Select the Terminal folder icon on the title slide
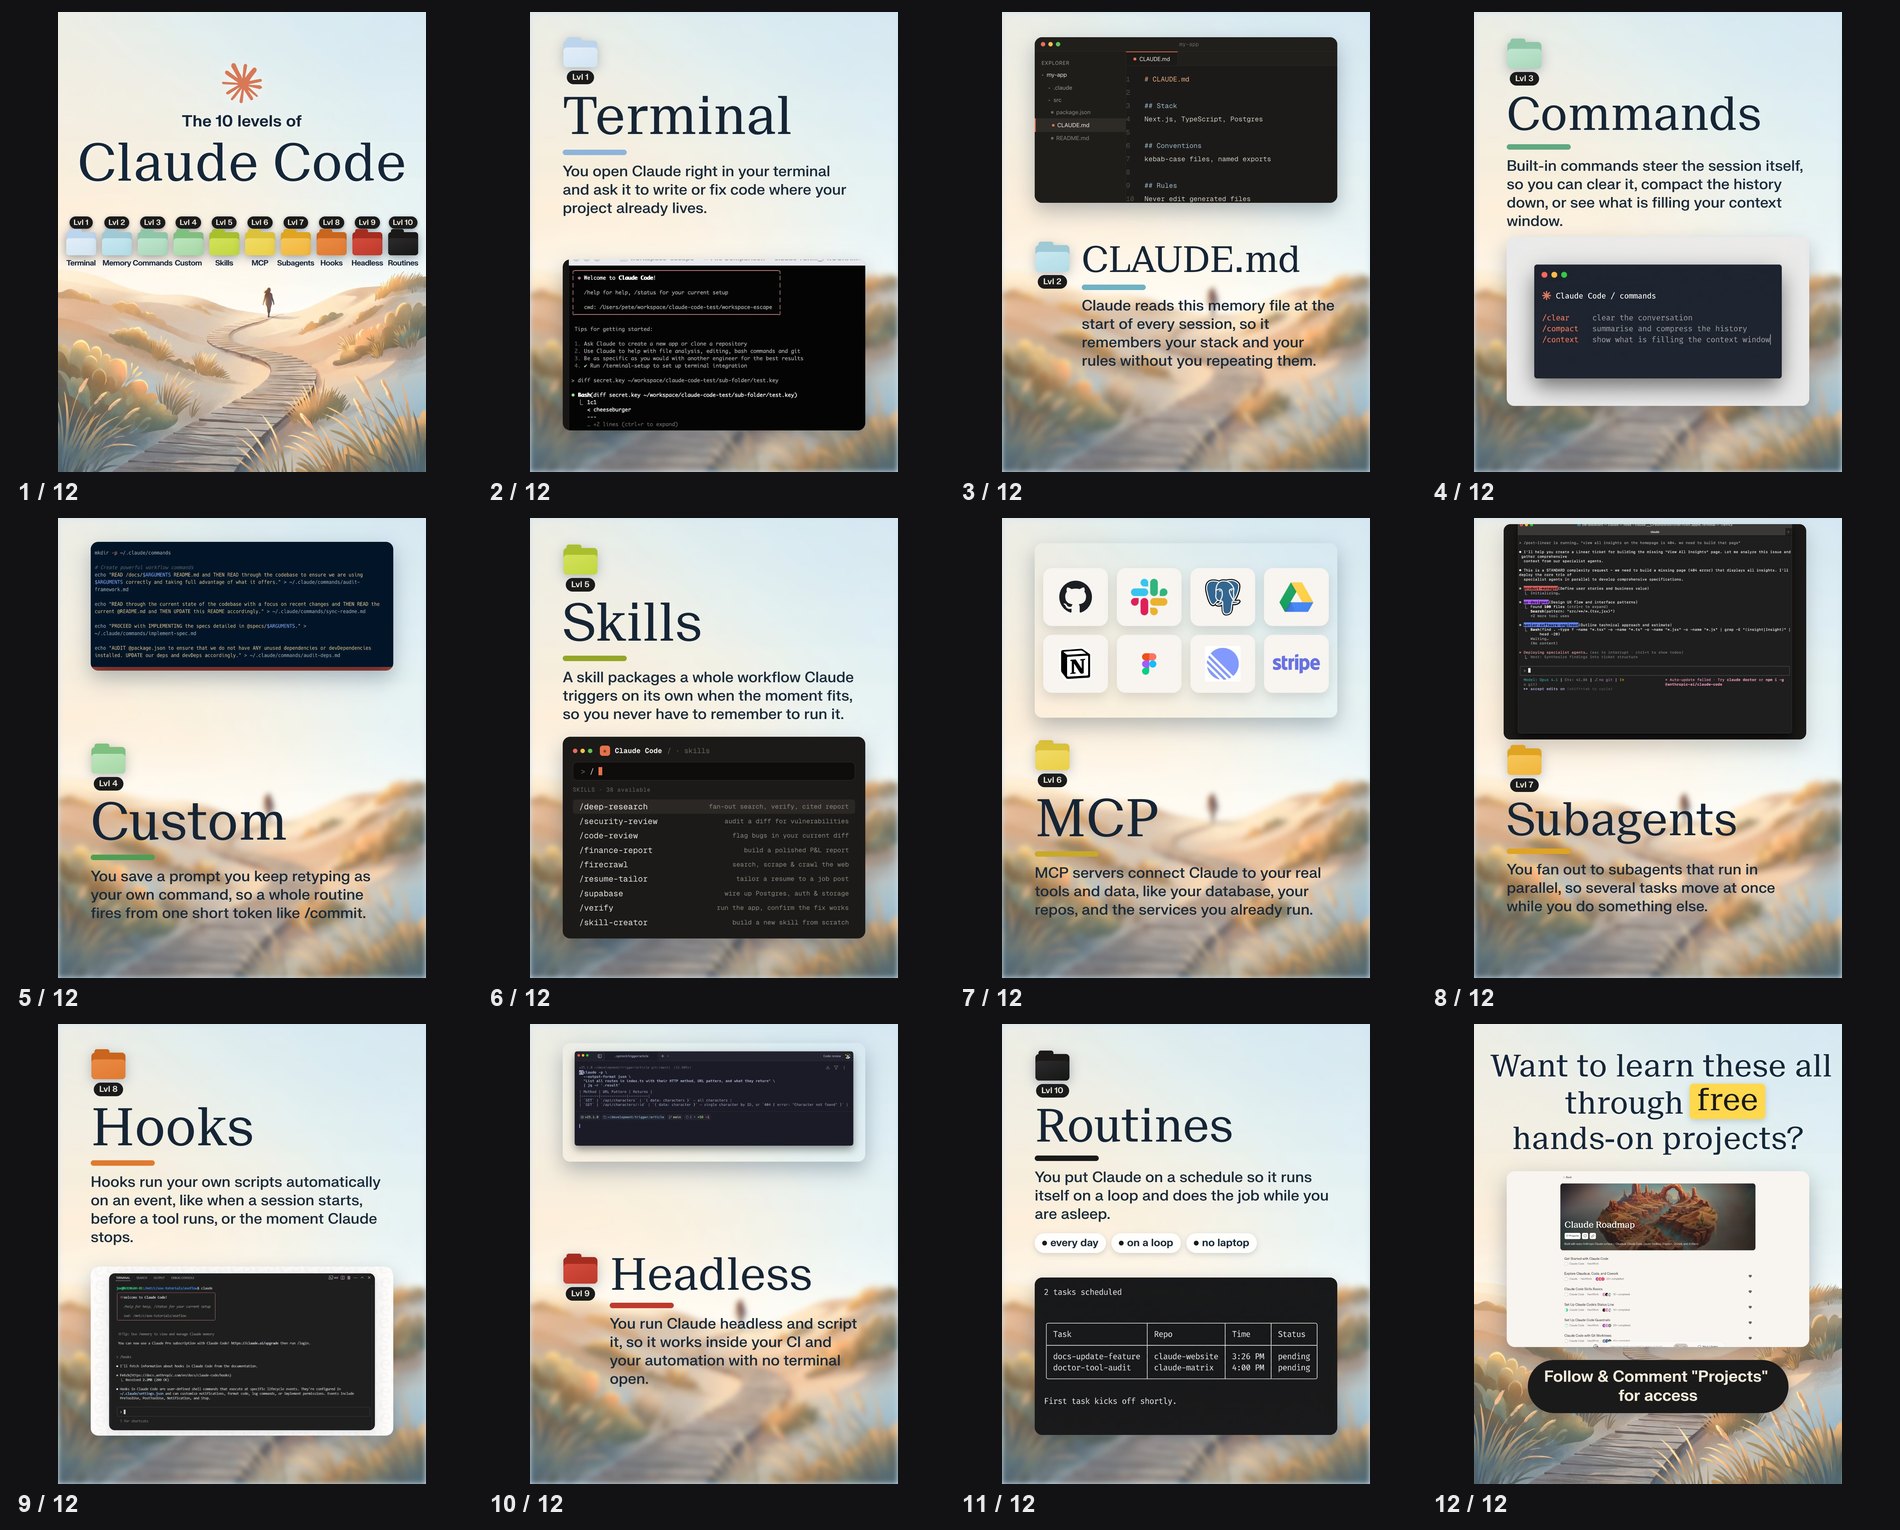 81,243
